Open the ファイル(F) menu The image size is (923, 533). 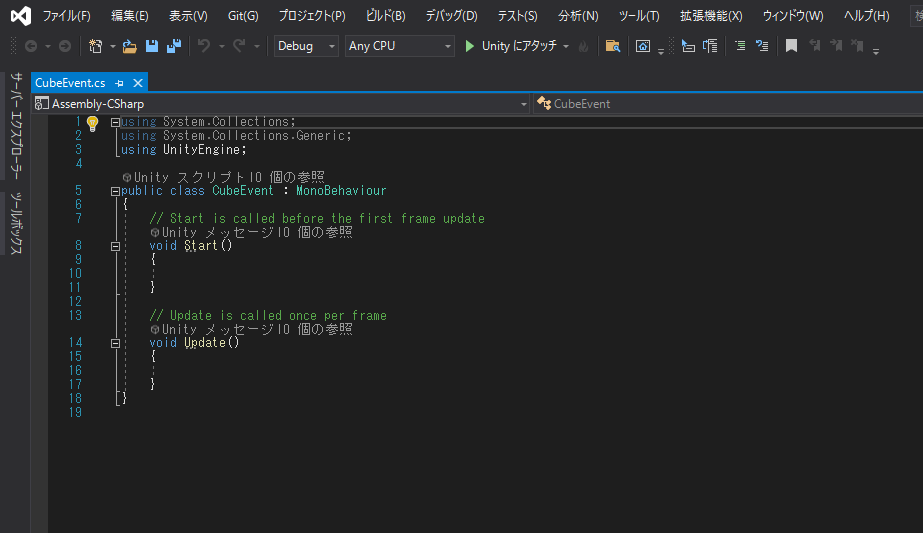pos(67,16)
